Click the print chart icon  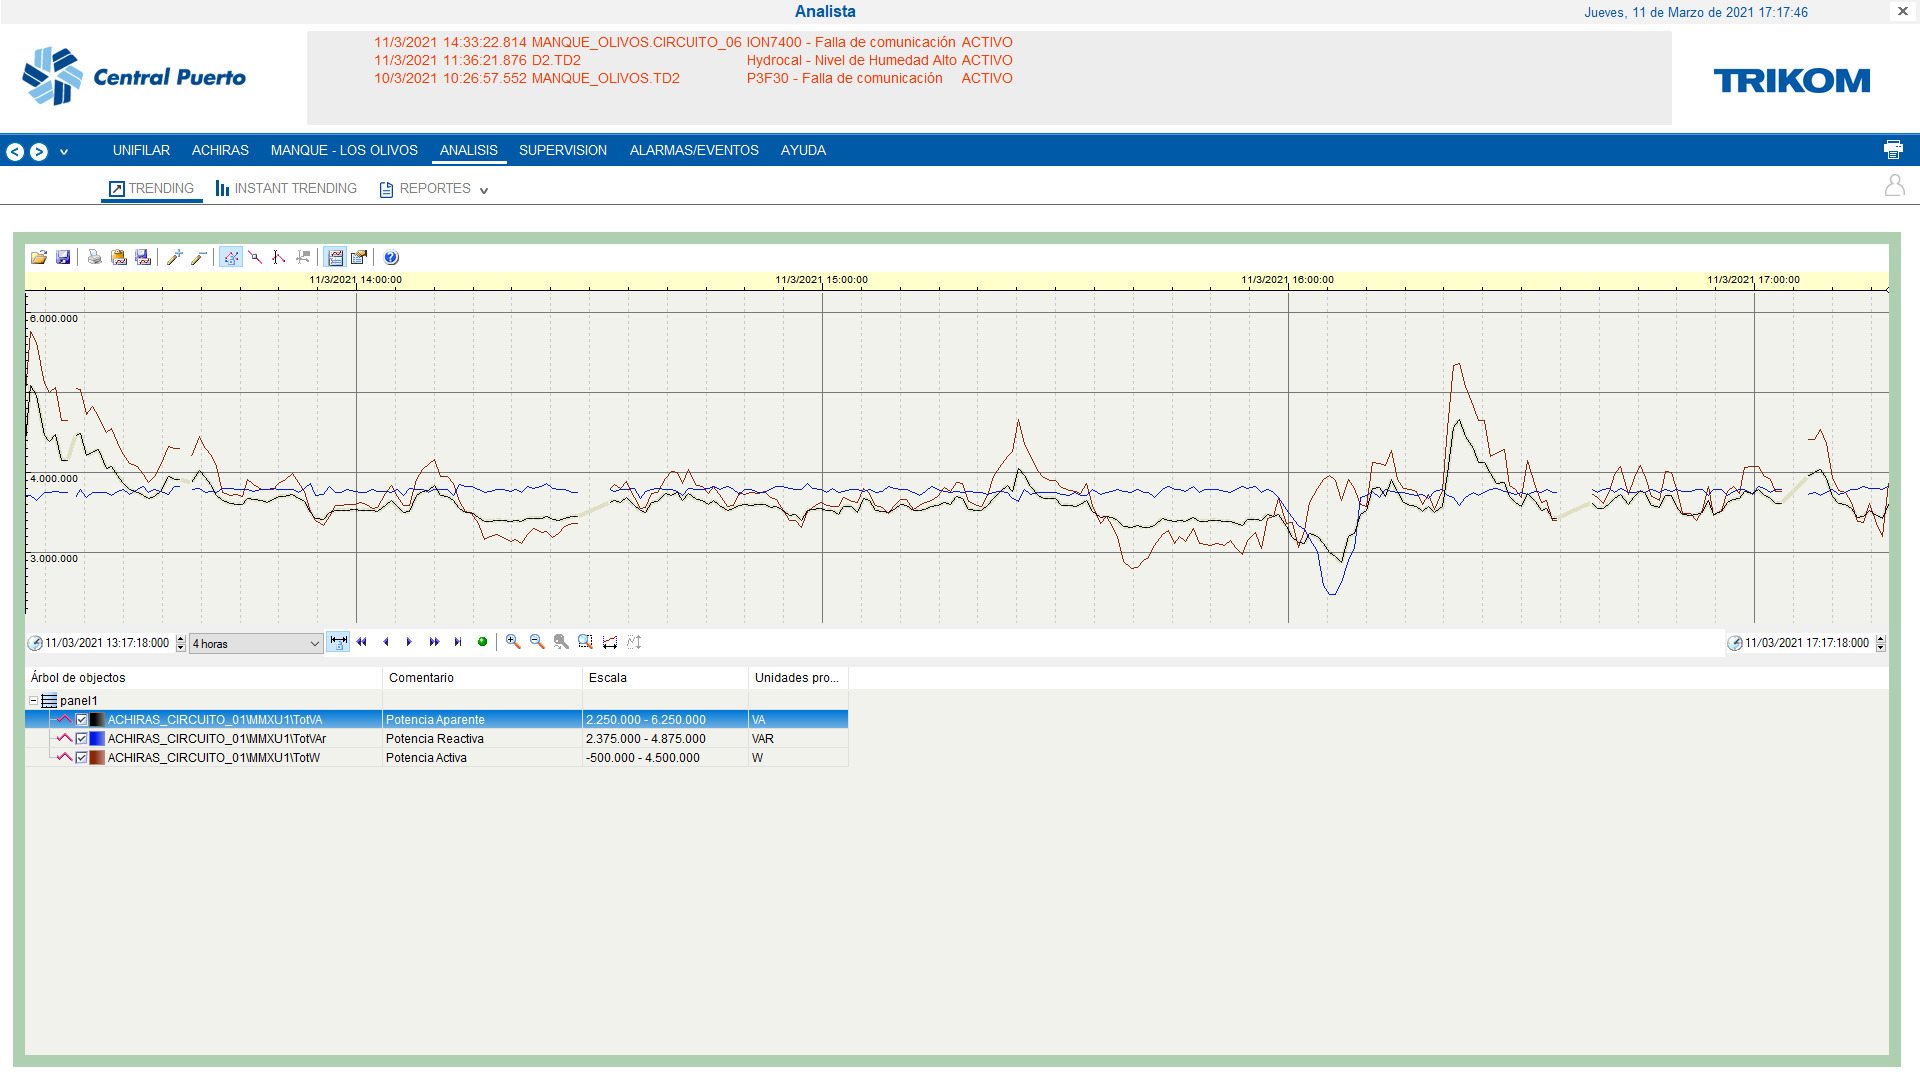click(x=94, y=257)
